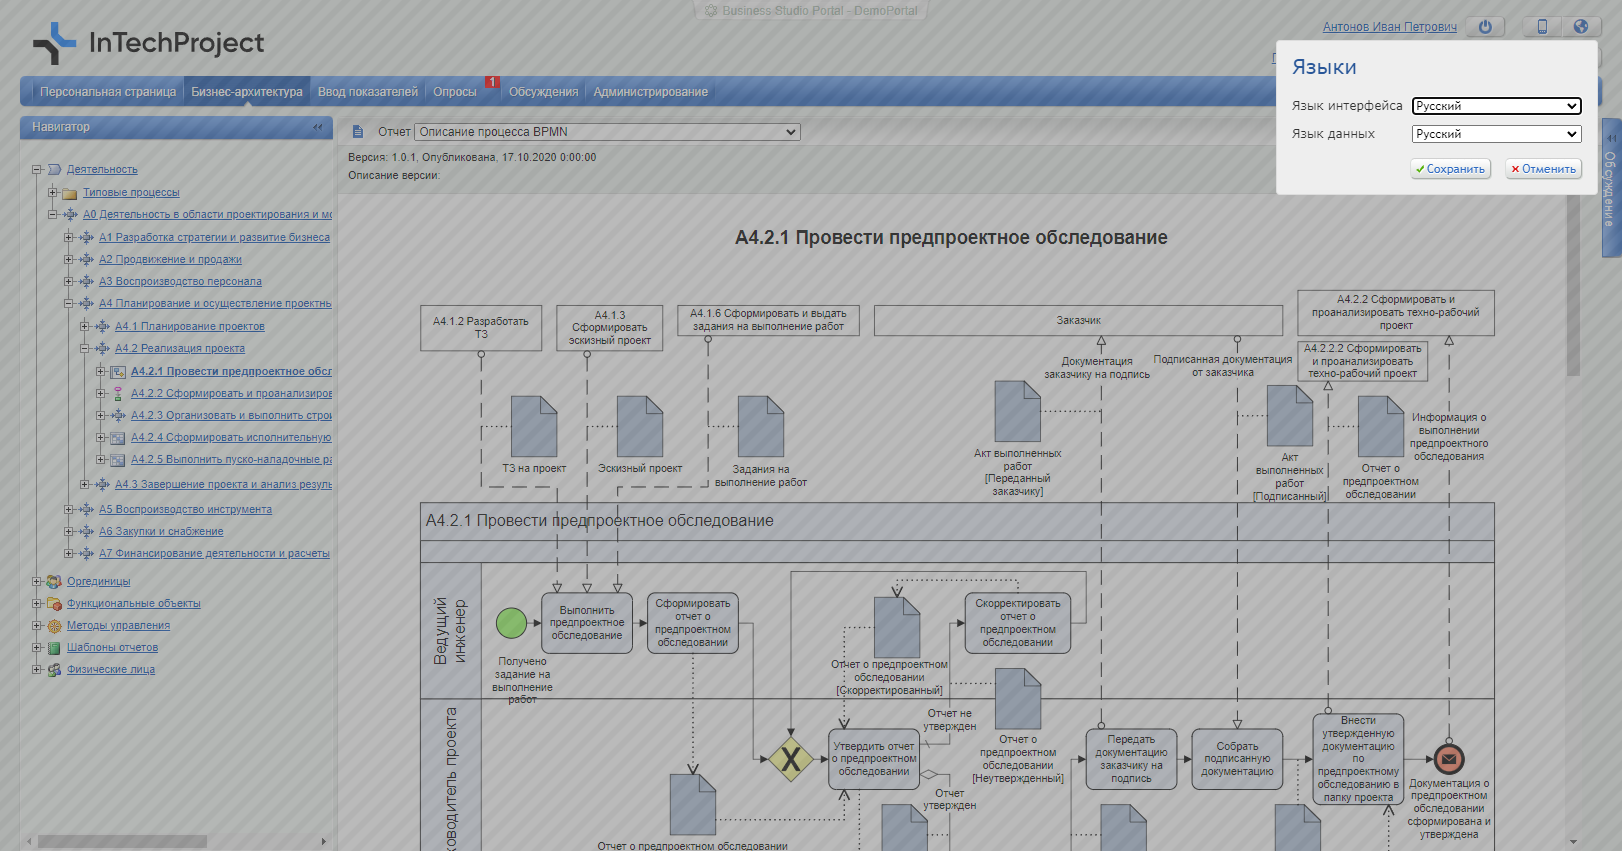Open the Обсуждения tab
The height and width of the screenshot is (851, 1622).
(x=543, y=92)
